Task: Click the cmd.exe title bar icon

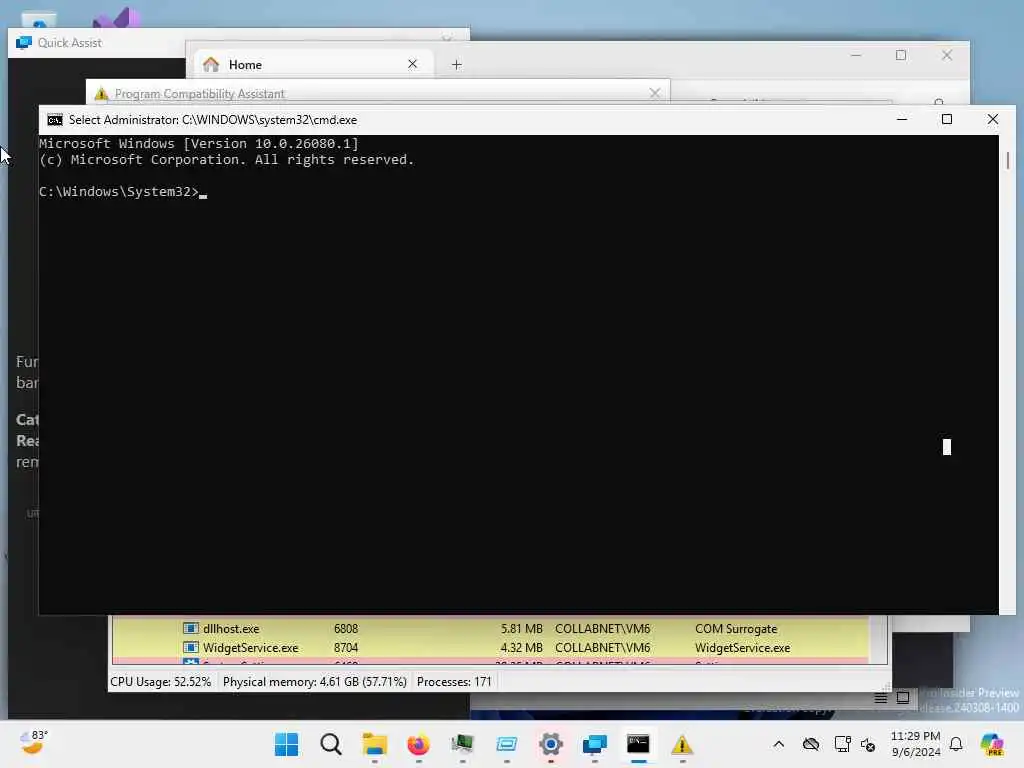Action: coord(55,120)
